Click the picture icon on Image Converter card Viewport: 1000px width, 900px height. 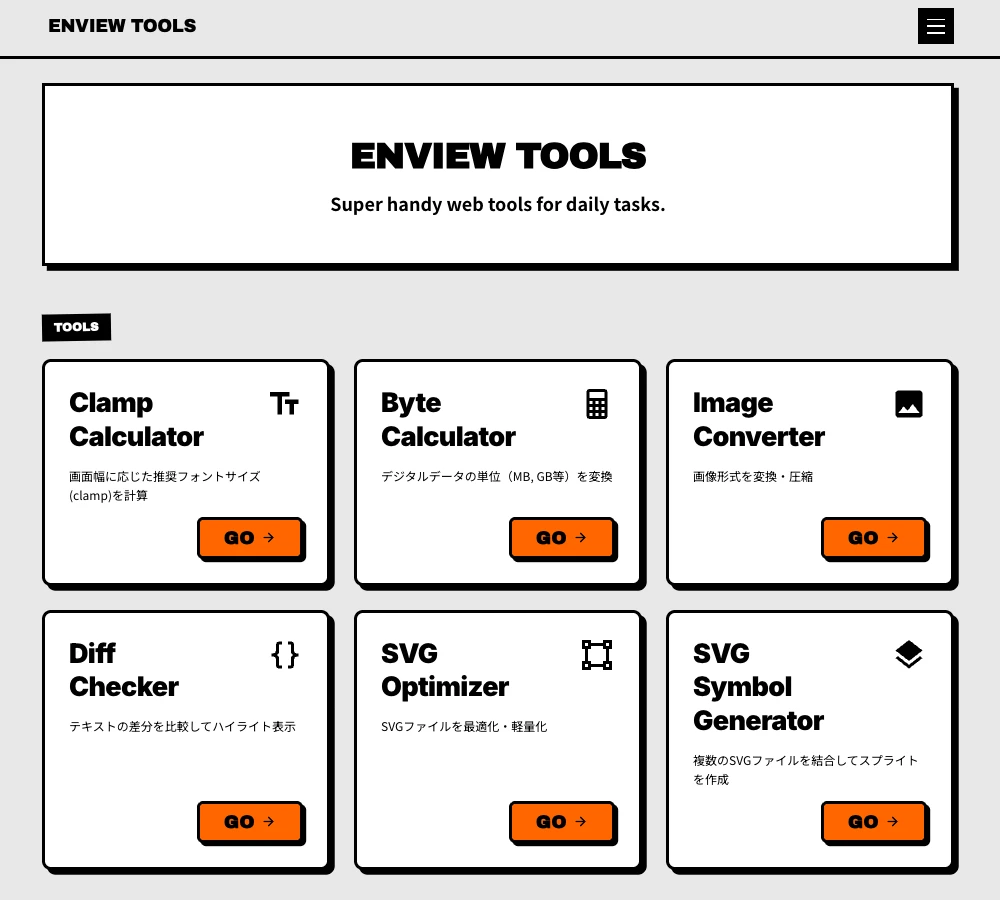(x=909, y=403)
